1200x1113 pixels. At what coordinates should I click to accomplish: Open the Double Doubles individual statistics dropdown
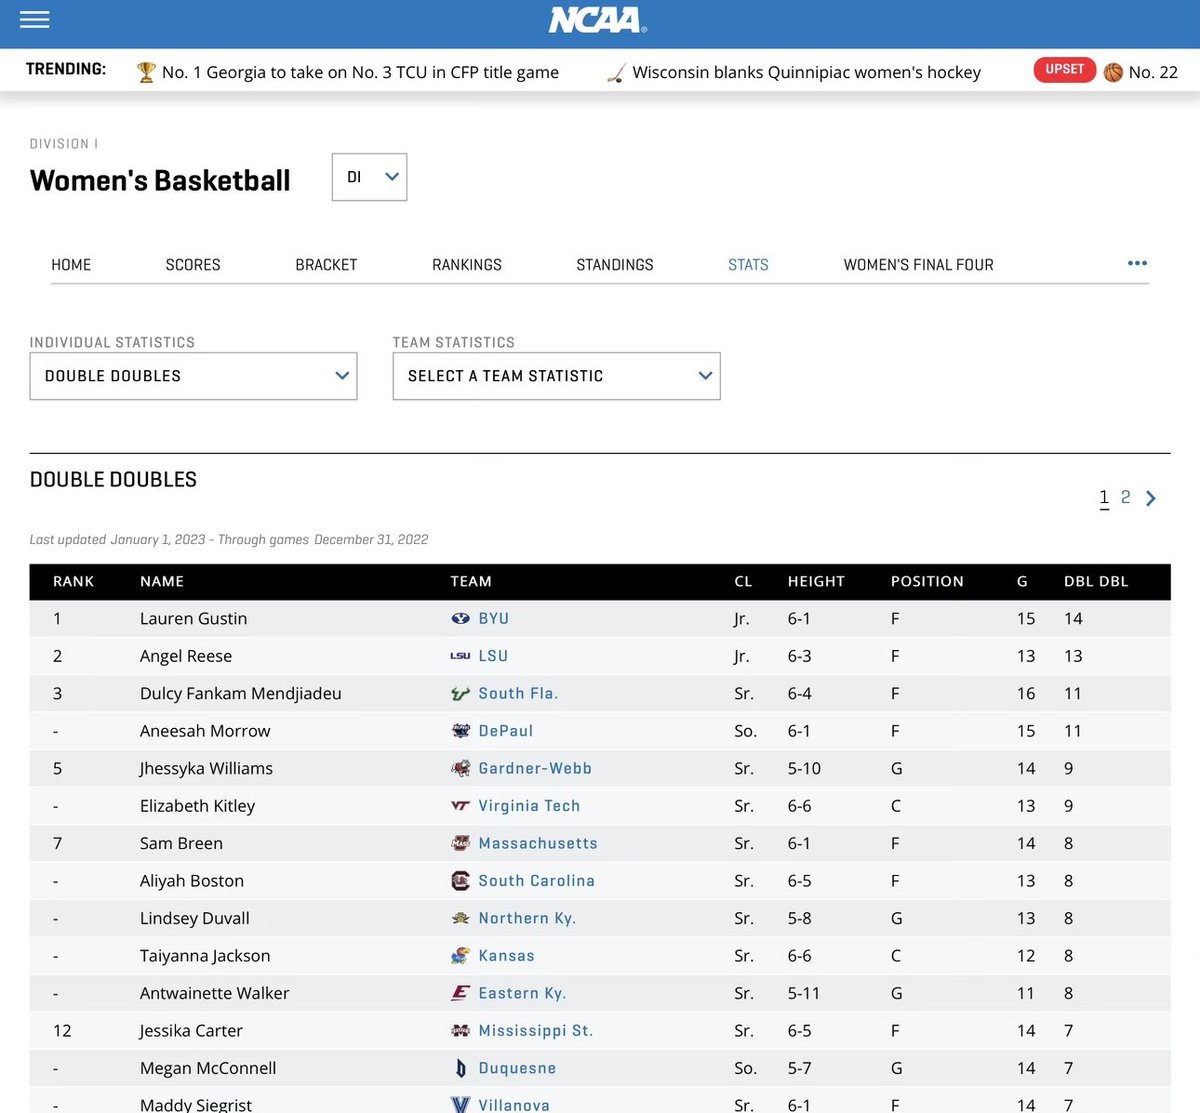click(x=193, y=376)
